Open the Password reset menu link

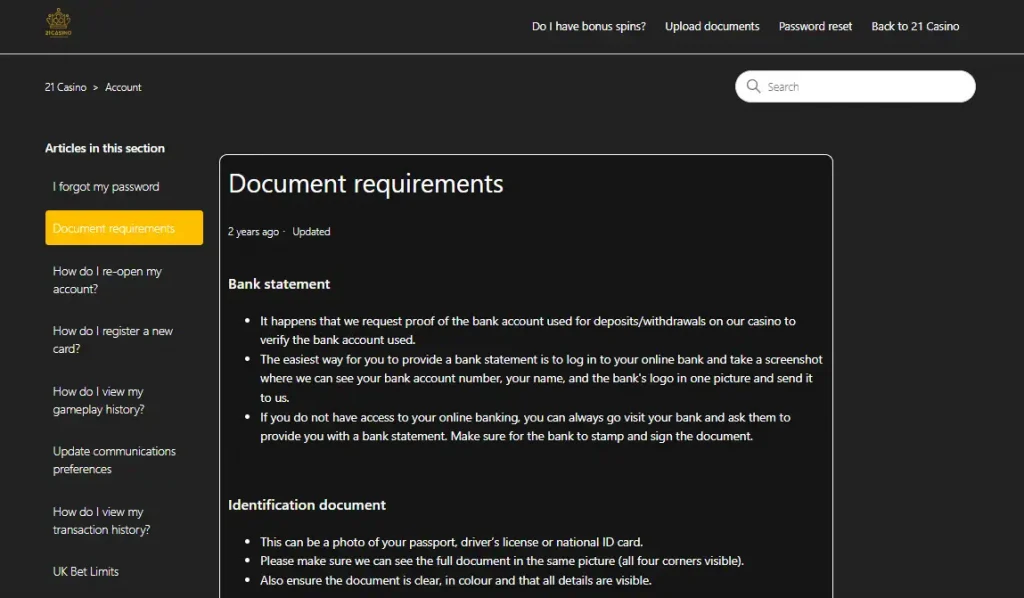[x=815, y=26]
